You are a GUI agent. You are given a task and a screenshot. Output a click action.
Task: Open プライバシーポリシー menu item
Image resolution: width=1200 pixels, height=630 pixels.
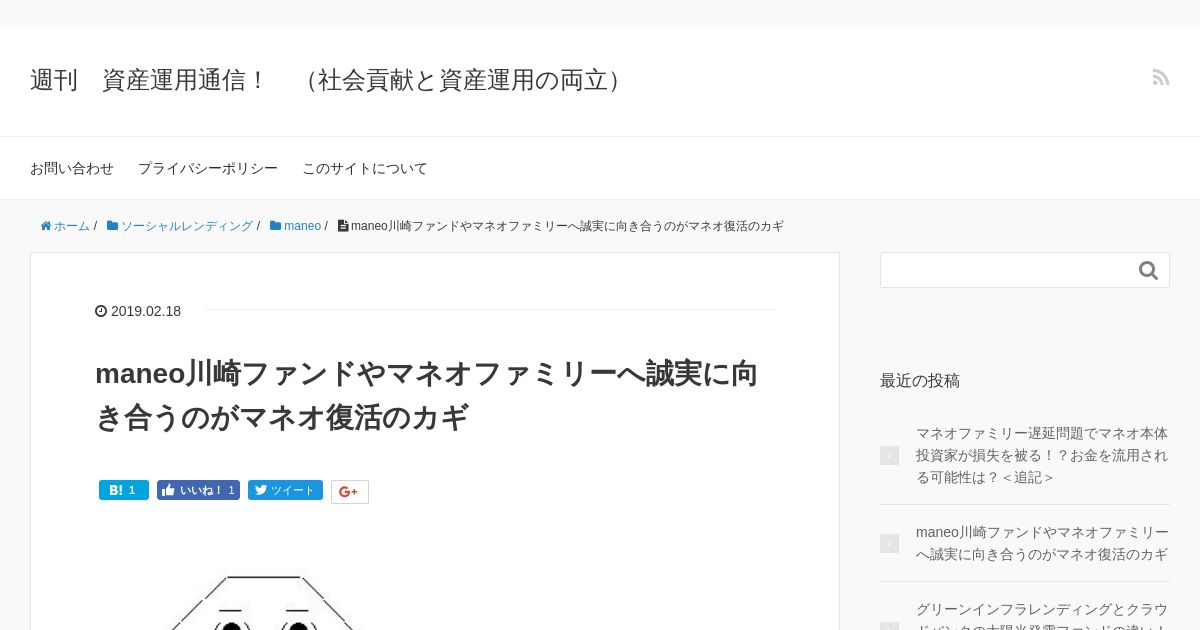coord(208,168)
